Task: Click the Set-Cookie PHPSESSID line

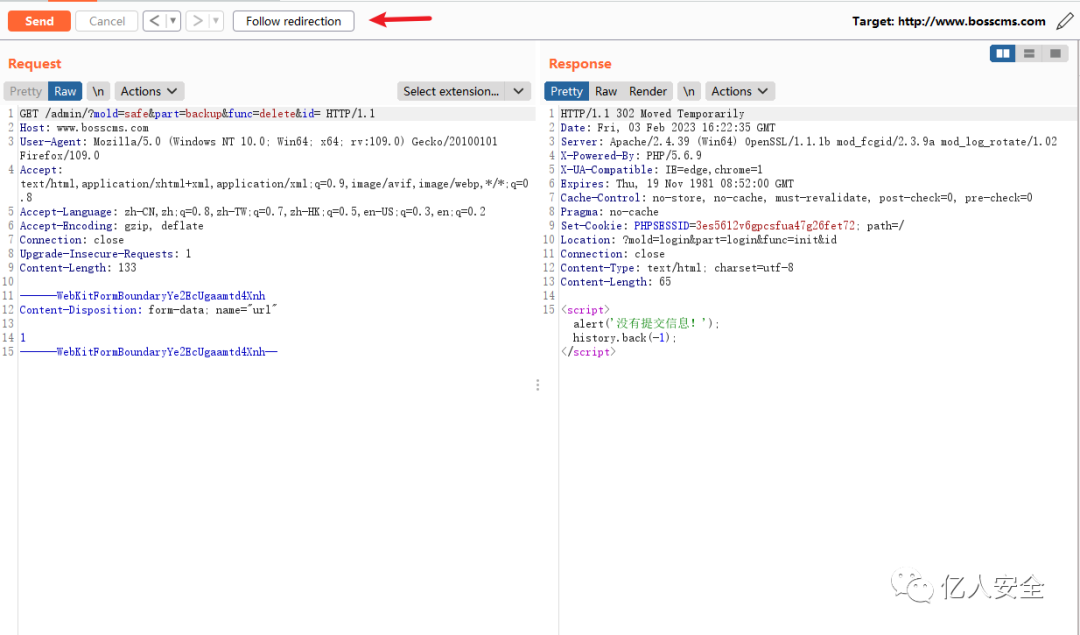Action: click(732, 226)
